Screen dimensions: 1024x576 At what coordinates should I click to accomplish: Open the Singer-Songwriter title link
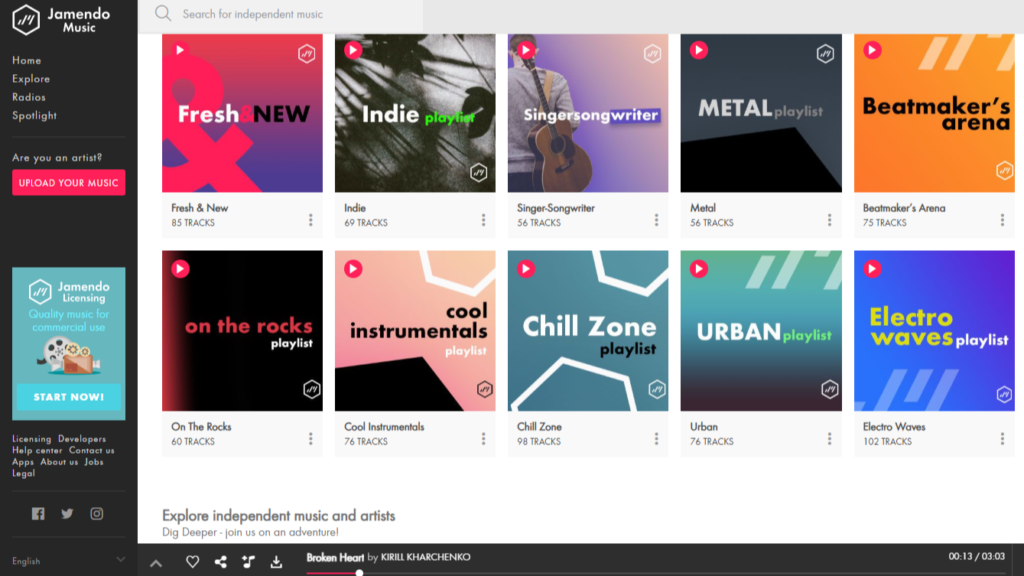point(556,208)
